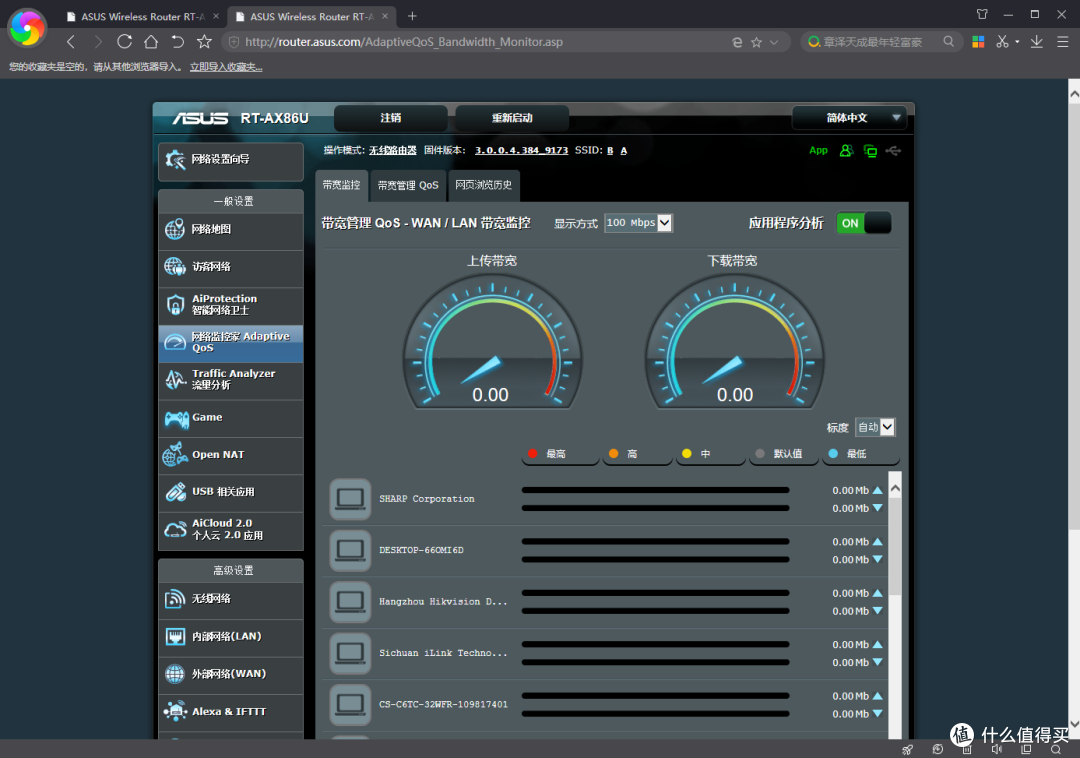Open USB applications (USB 相关应用) icon
This screenshot has width=1080, height=758.
click(176, 492)
